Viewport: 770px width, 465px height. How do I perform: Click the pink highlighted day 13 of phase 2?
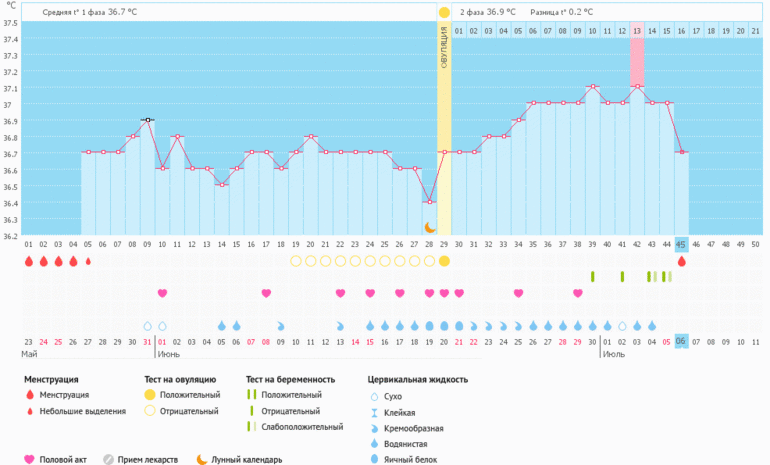[x=636, y=32]
